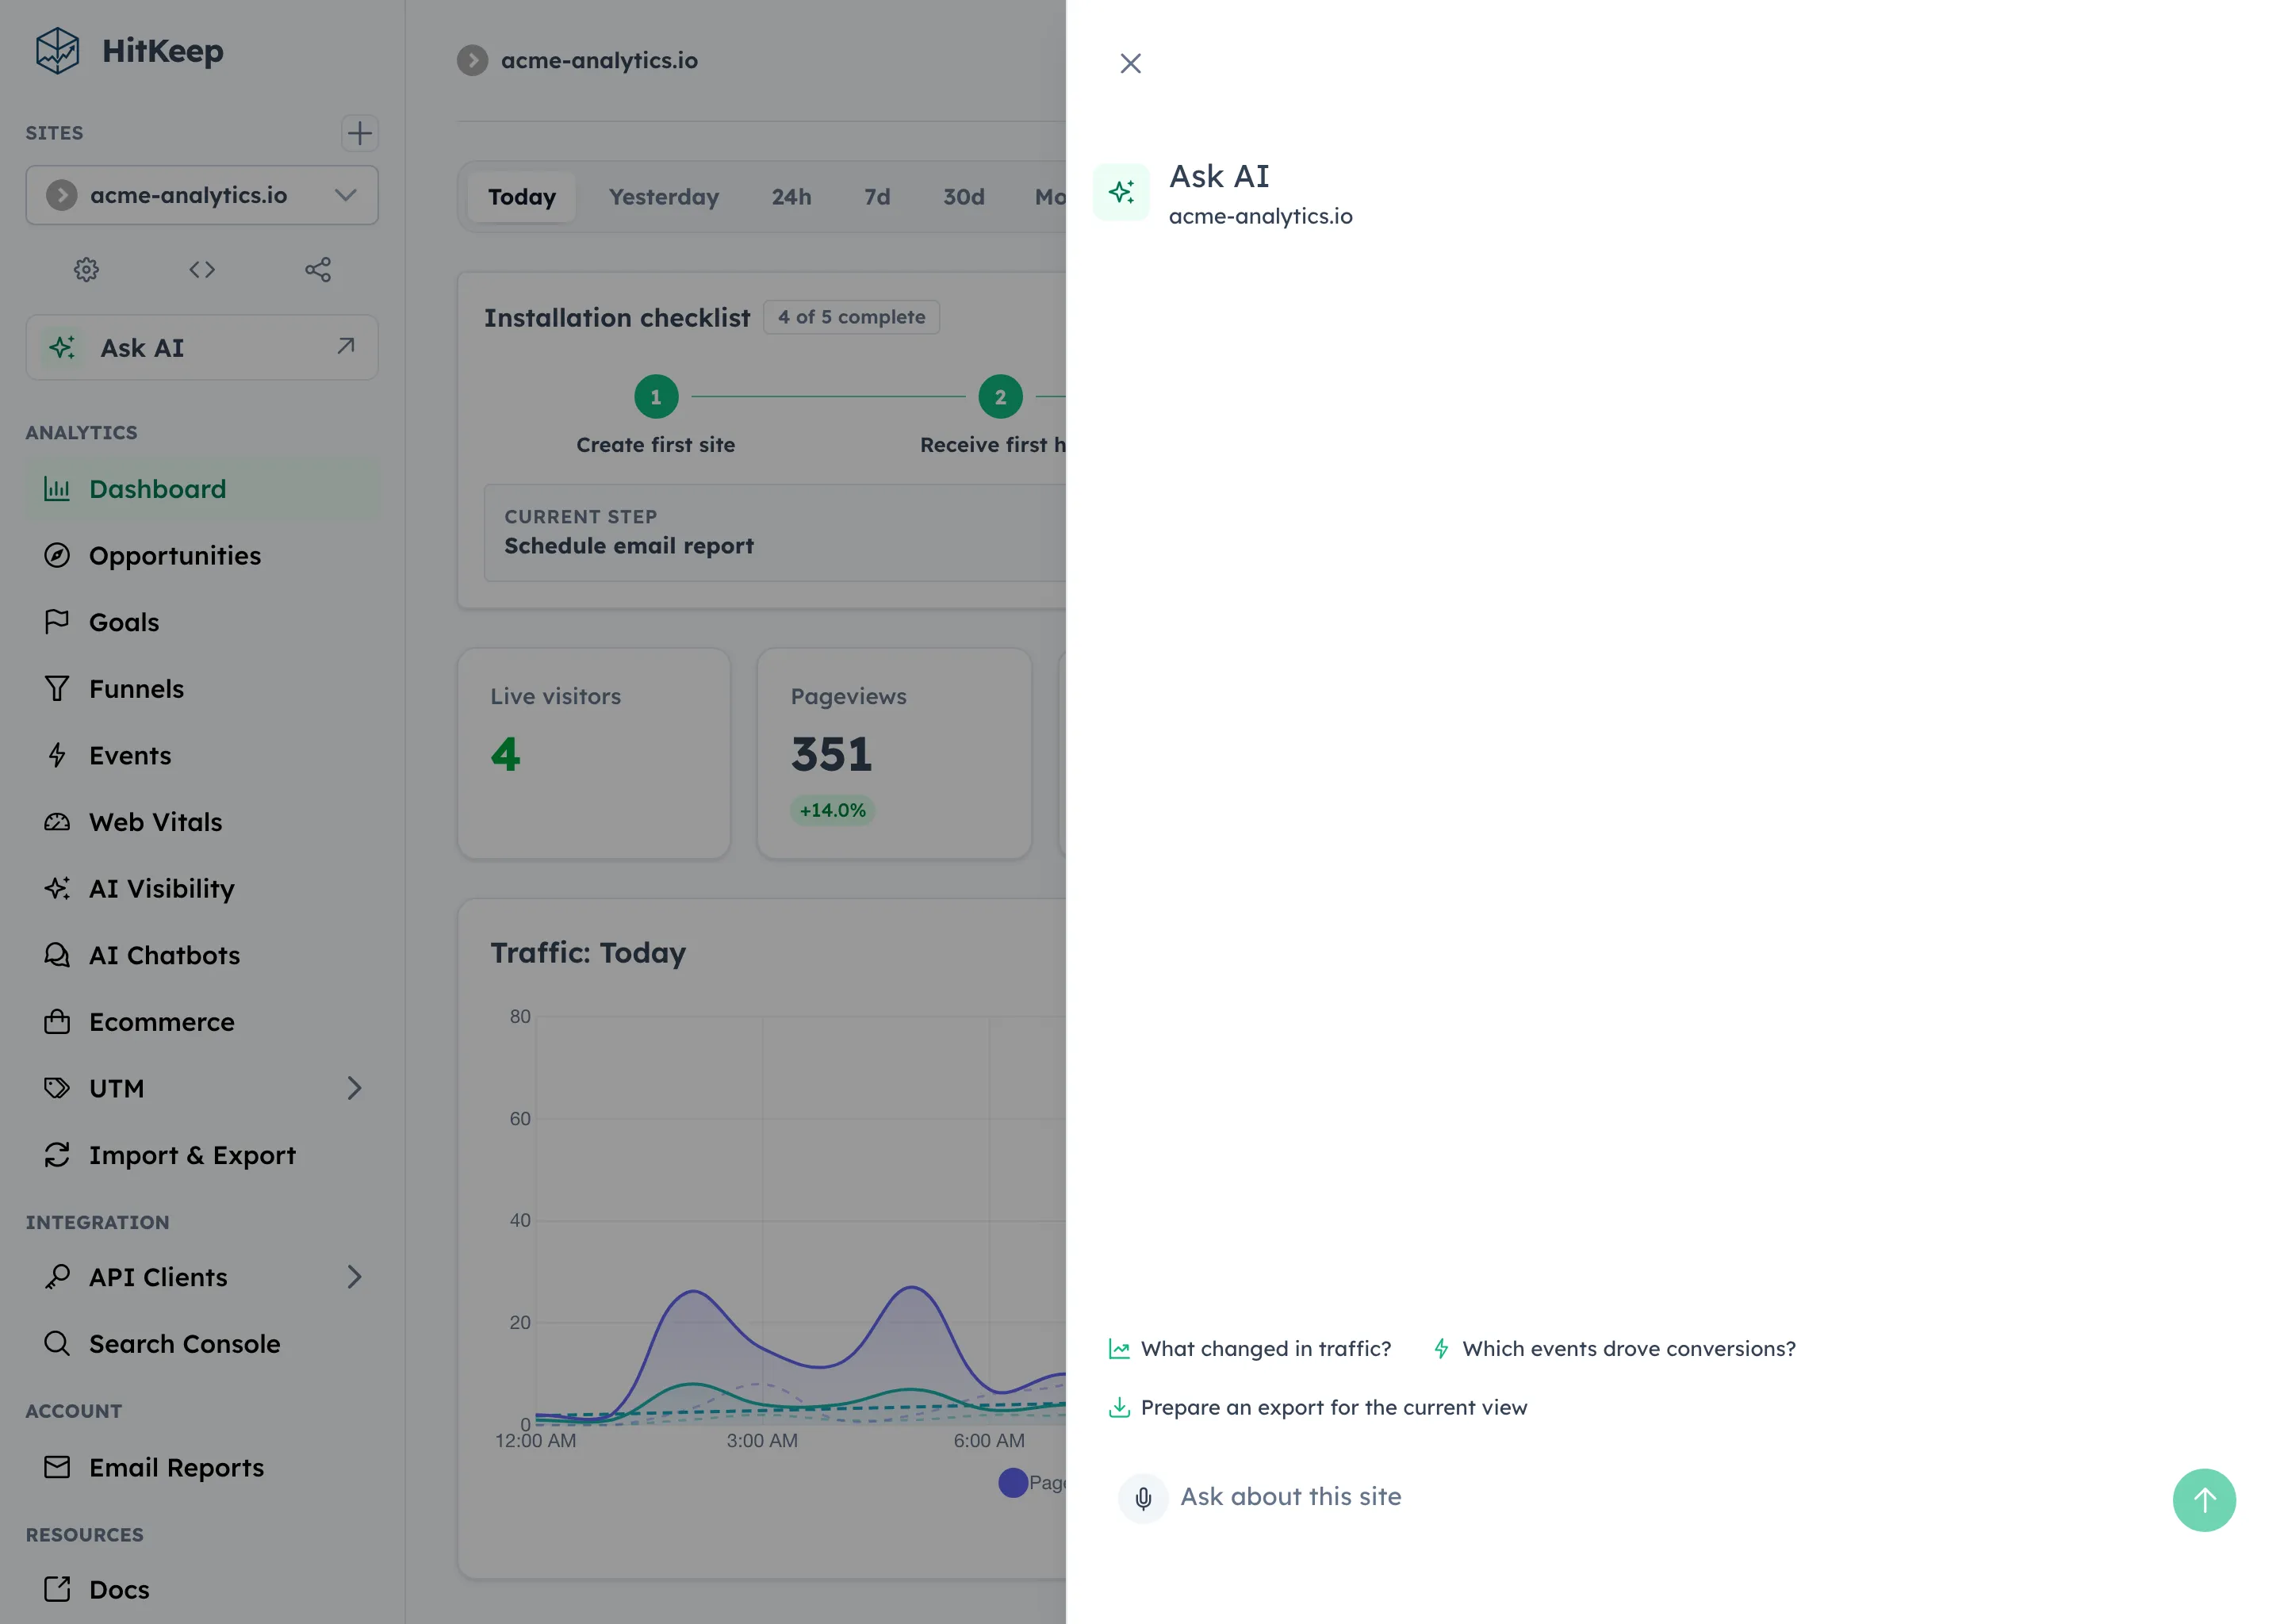Open AI Visibility page
The height and width of the screenshot is (1624, 2284).
coord(202,888)
